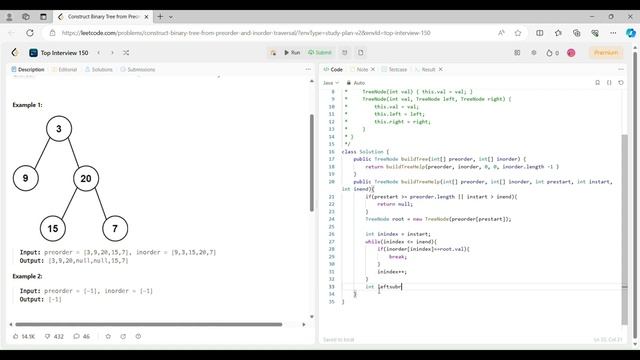This screenshot has width=640, height=360.
Task: Open the Top Interview 150 study plan
Action: point(59,53)
